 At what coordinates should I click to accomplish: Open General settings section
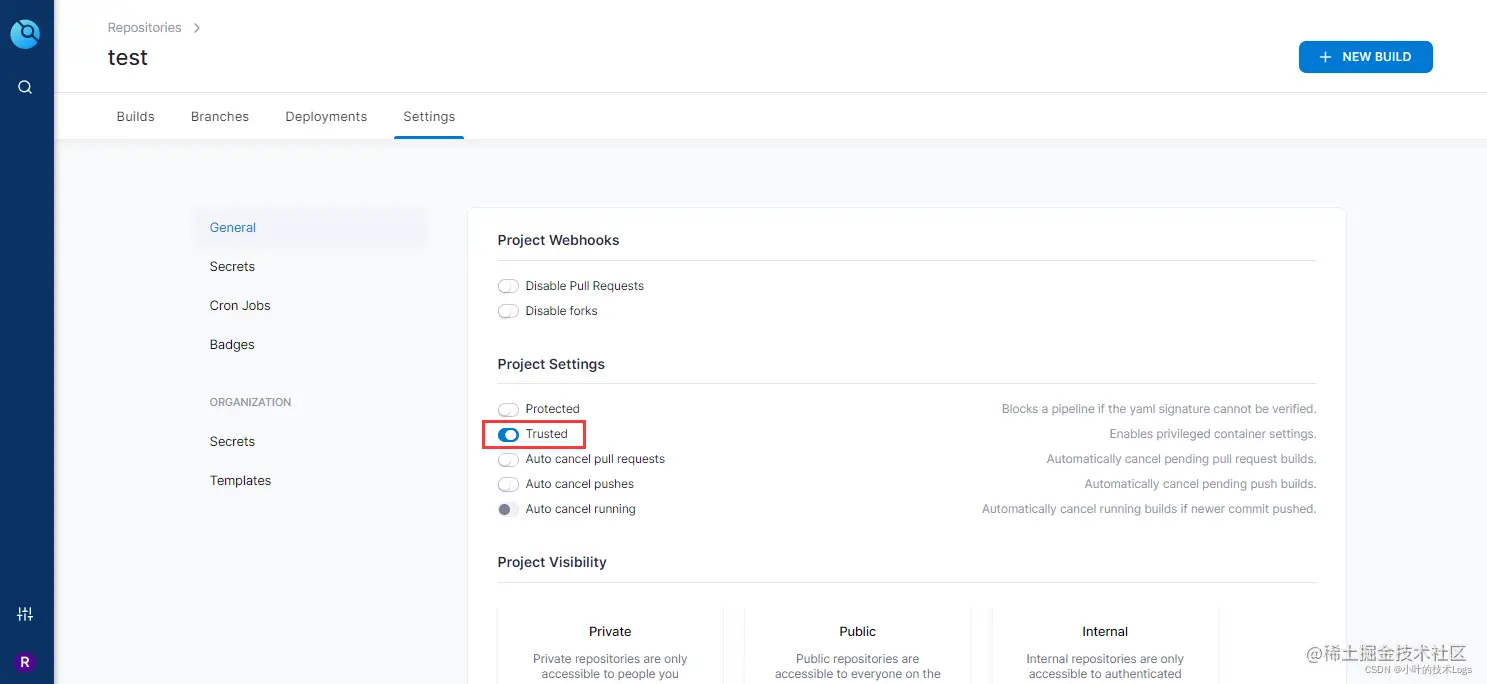click(310, 227)
